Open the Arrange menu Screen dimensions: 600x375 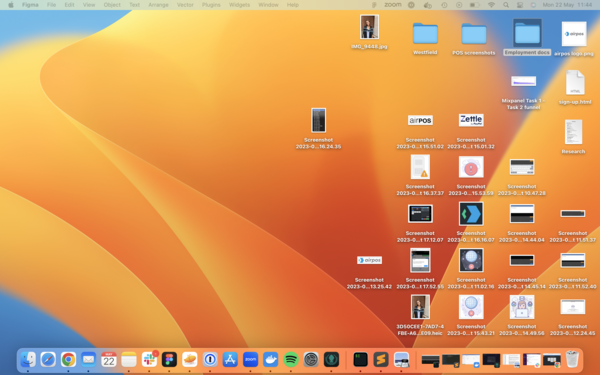tap(158, 5)
